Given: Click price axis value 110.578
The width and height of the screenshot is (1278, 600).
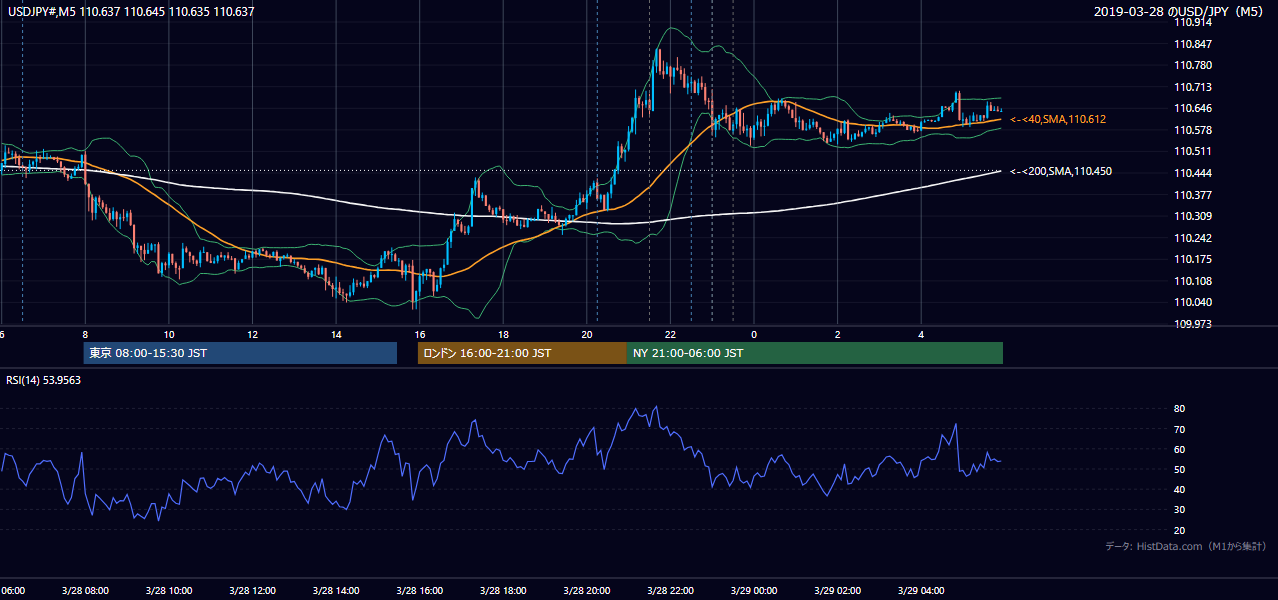Looking at the screenshot, I should 1192,130.
